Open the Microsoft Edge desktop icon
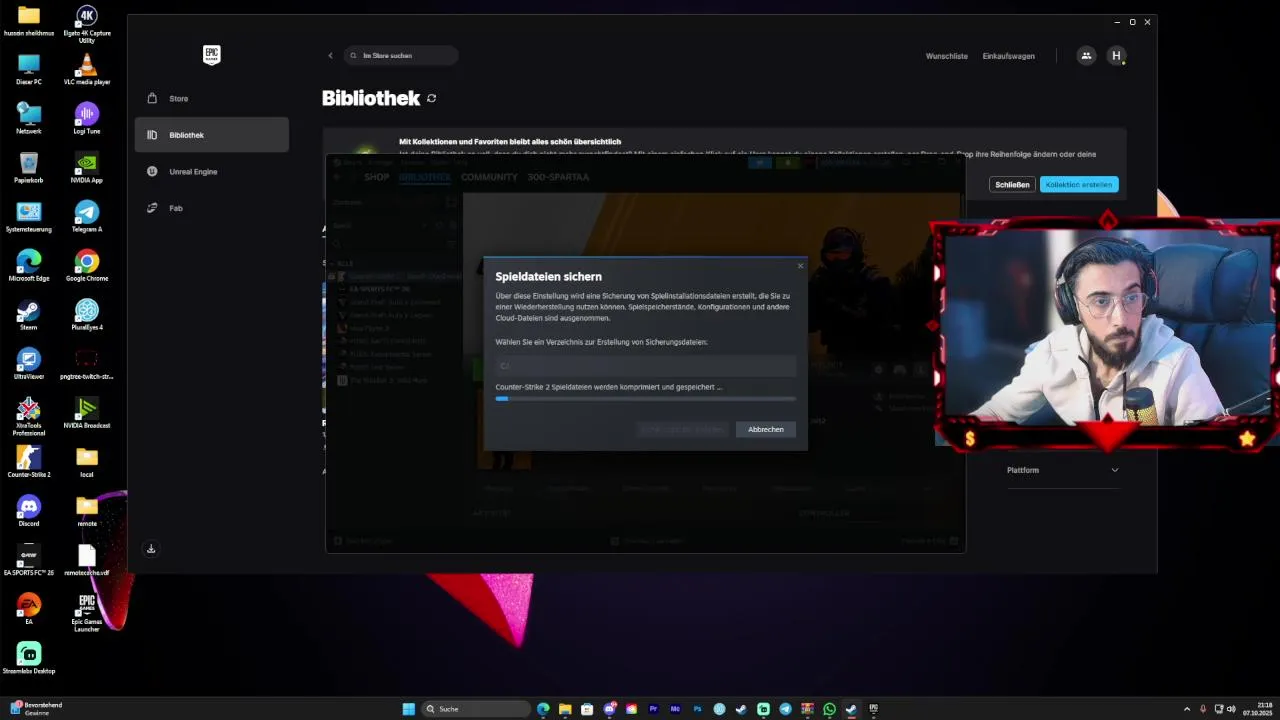The width and height of the screenshot is (1280, 720). click(28, 266)
